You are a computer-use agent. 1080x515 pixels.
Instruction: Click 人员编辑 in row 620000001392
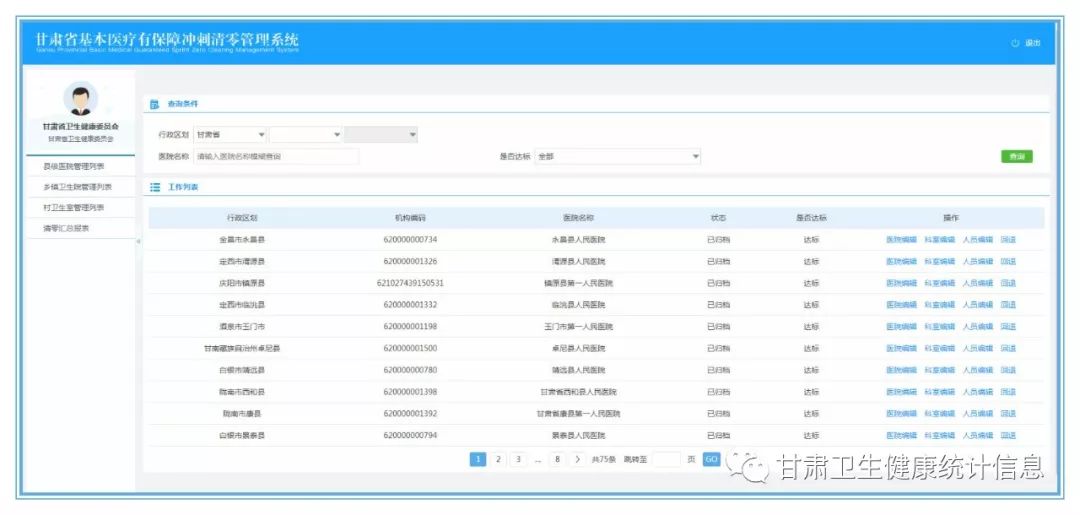point(978,414)
